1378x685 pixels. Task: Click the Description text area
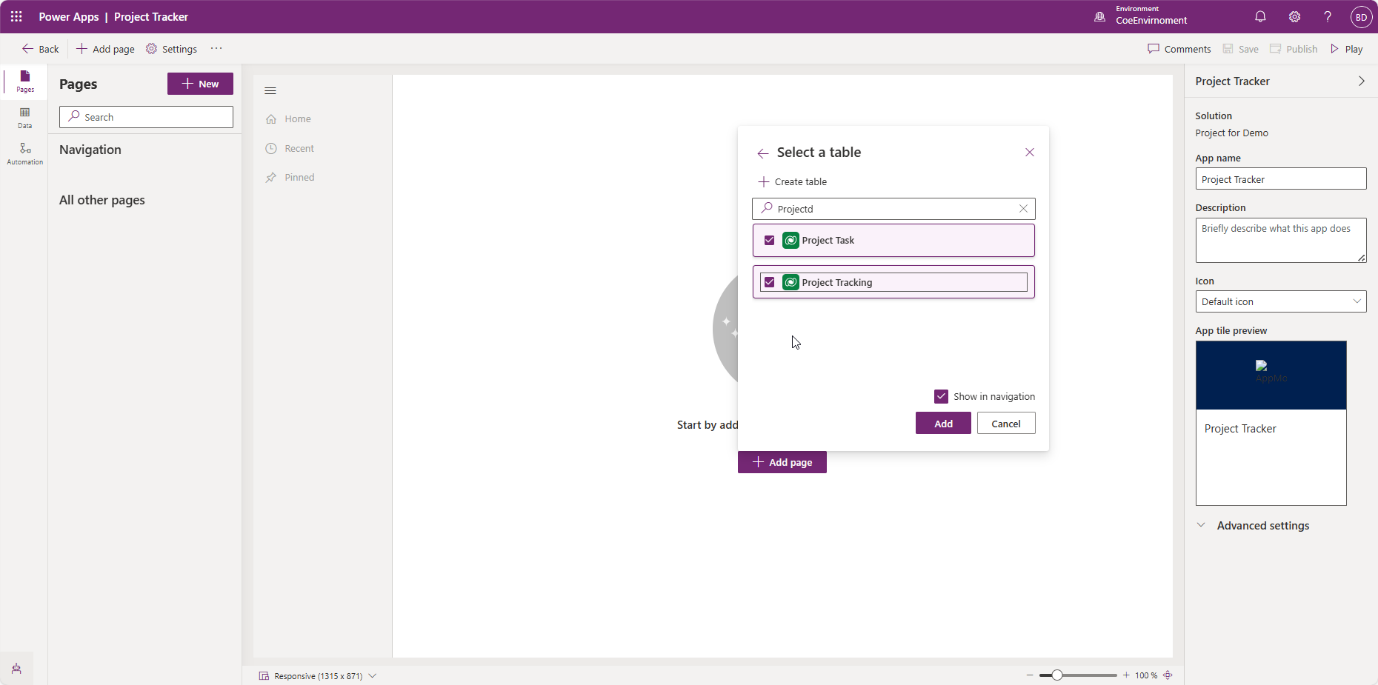tap(1281, 241)
